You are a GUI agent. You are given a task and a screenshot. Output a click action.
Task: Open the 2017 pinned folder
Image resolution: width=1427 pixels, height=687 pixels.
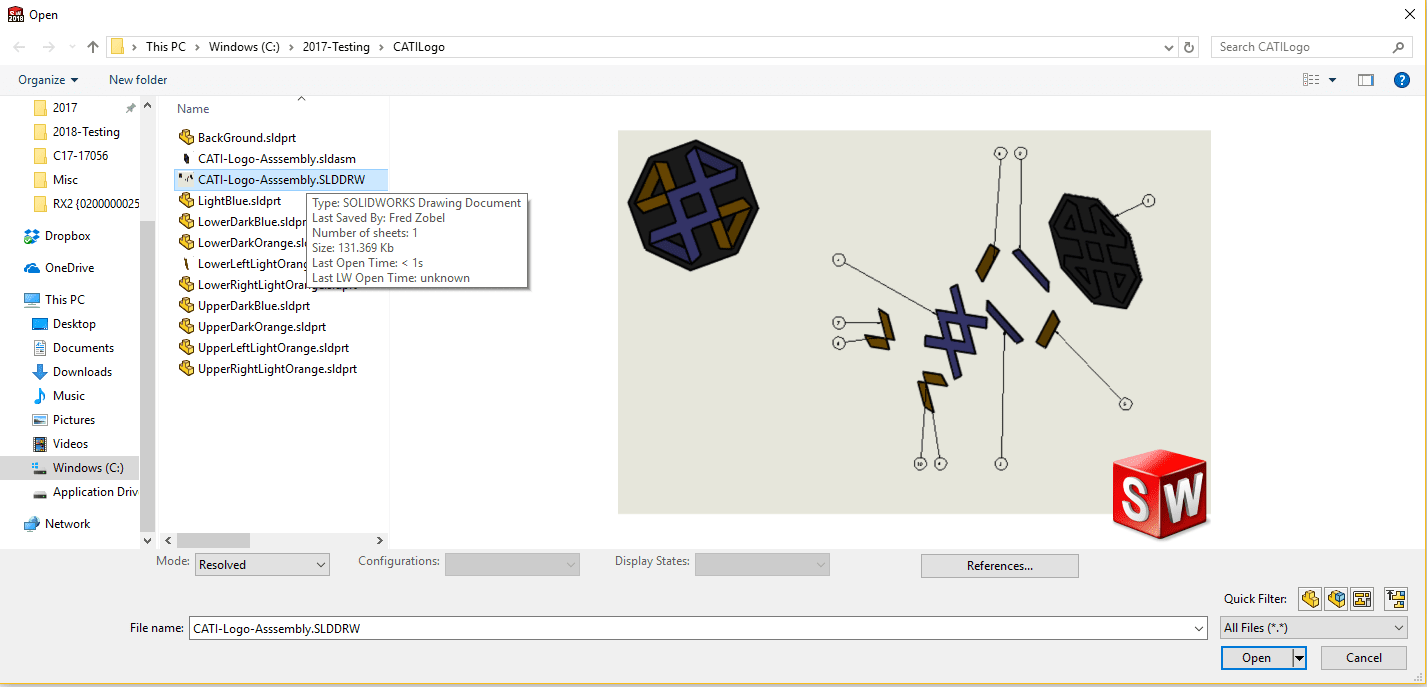pos(65,108)
